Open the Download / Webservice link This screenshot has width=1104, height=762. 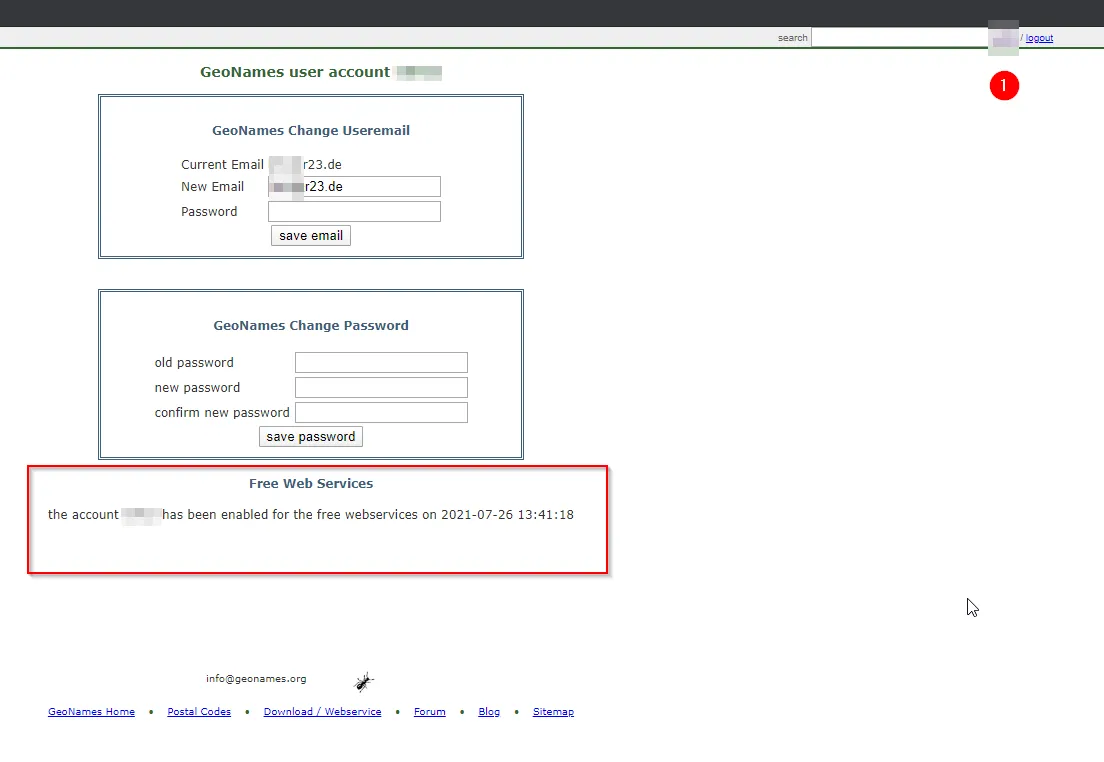pyautogui.click(x=322, y=711)
